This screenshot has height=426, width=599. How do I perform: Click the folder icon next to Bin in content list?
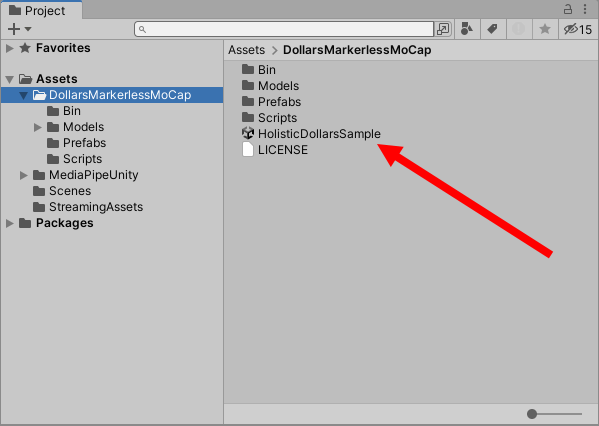pyautogui.click(x=248, y=69)
